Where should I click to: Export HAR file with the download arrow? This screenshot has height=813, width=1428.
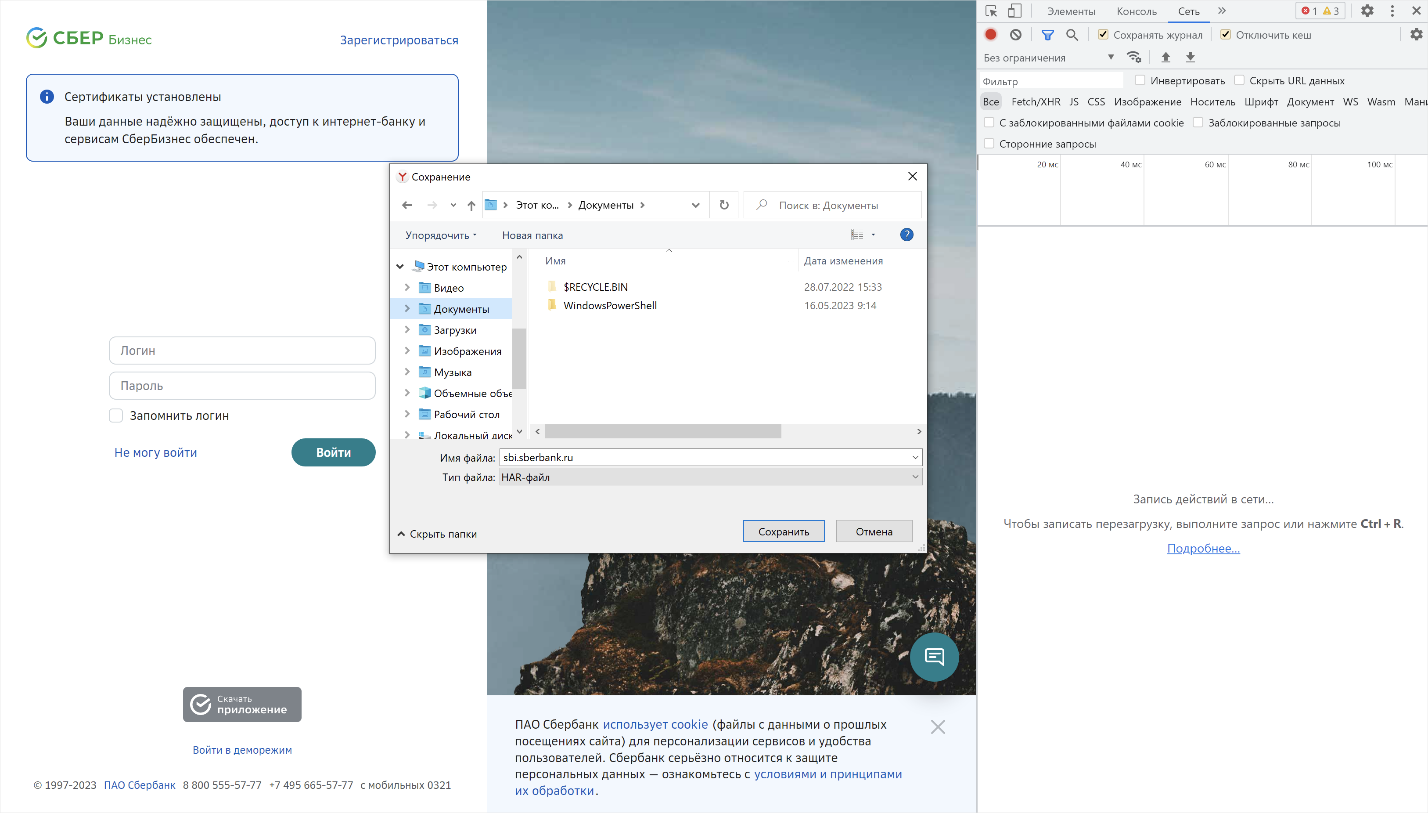[x=1190, y=57]
